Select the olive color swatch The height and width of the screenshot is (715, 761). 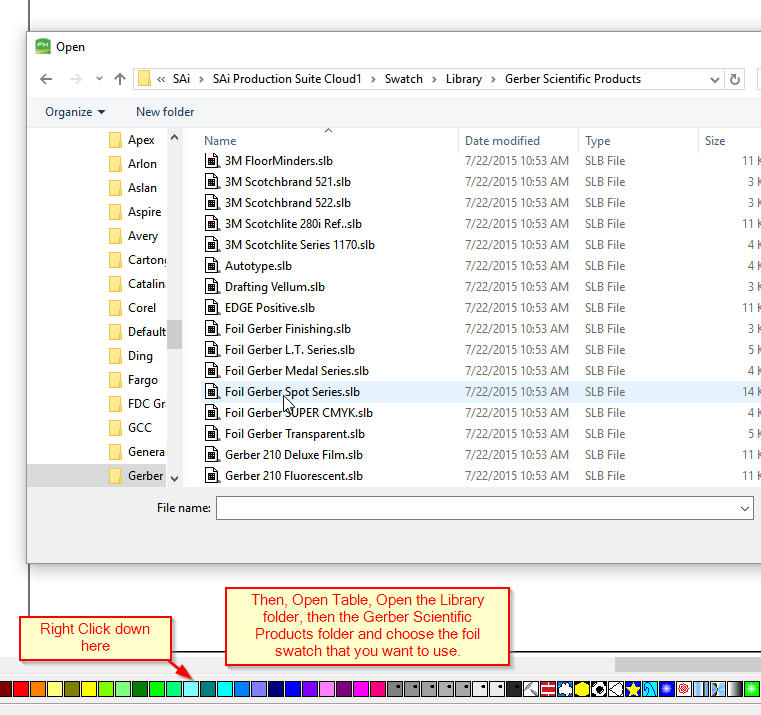click(72, 689)
